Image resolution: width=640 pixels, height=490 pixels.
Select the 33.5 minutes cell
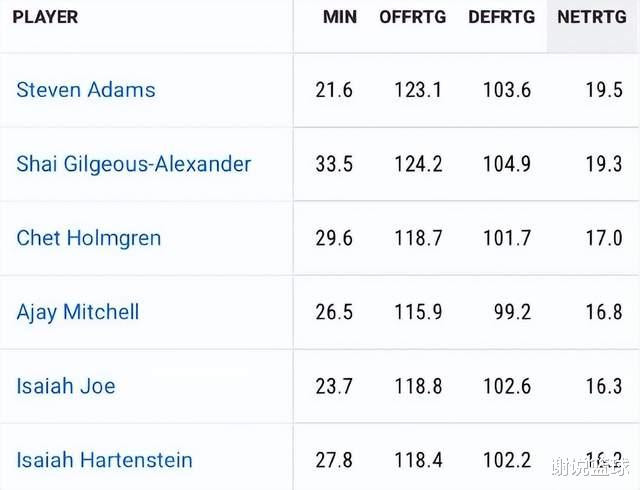[x=334, y=164]
